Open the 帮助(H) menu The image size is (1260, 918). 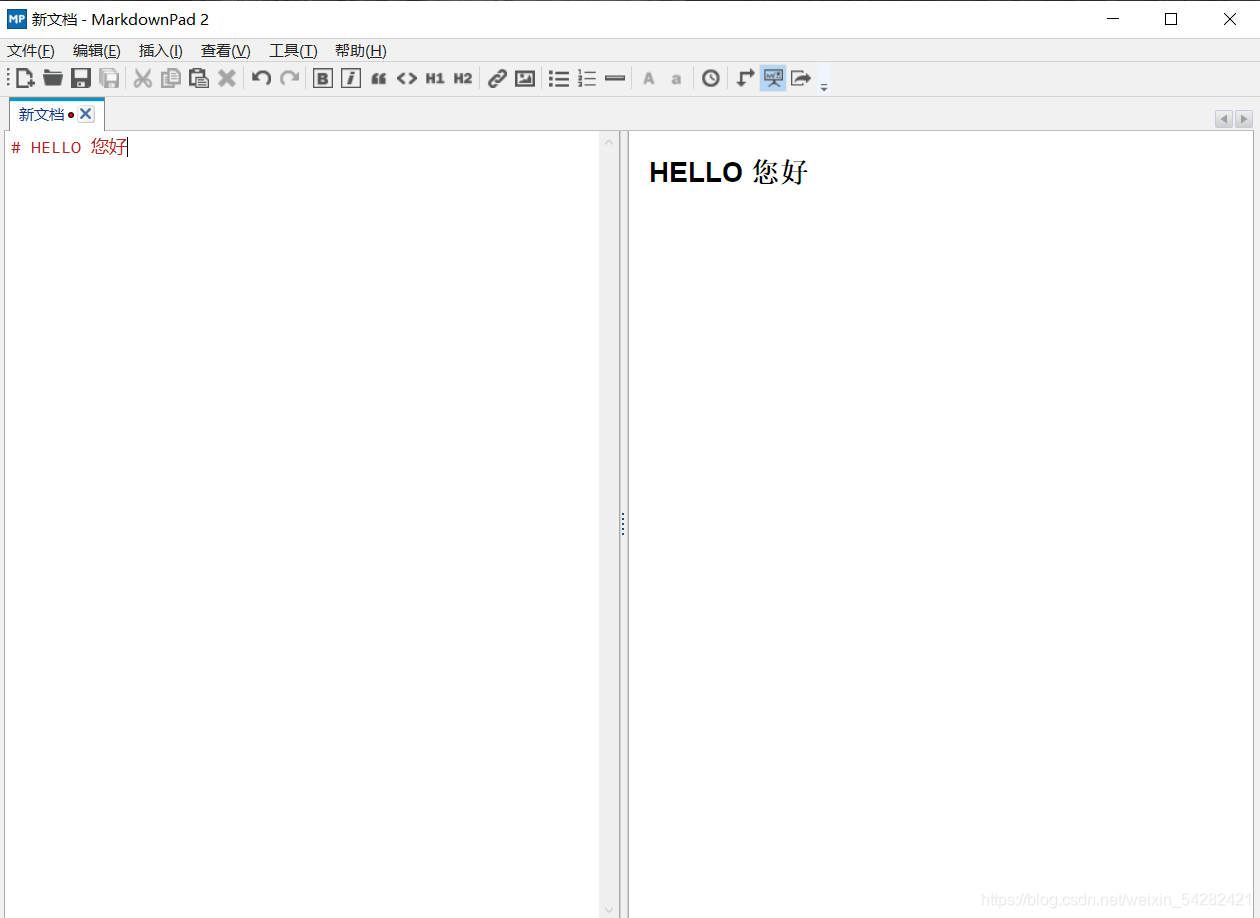[361, 51]
